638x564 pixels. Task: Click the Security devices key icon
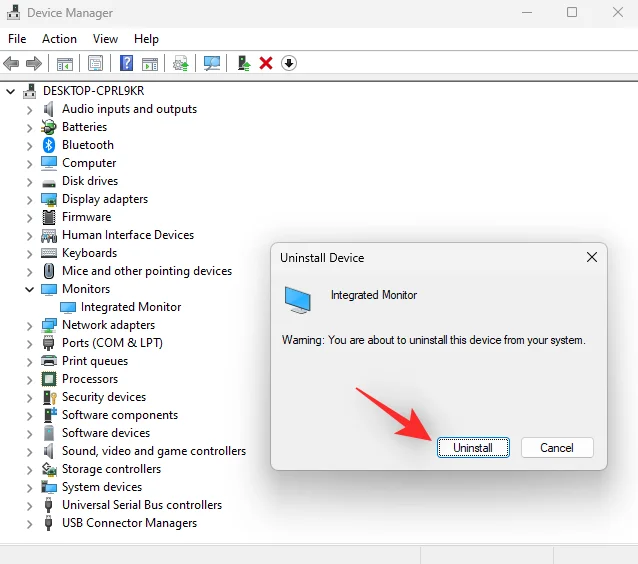tap(50, 397)
